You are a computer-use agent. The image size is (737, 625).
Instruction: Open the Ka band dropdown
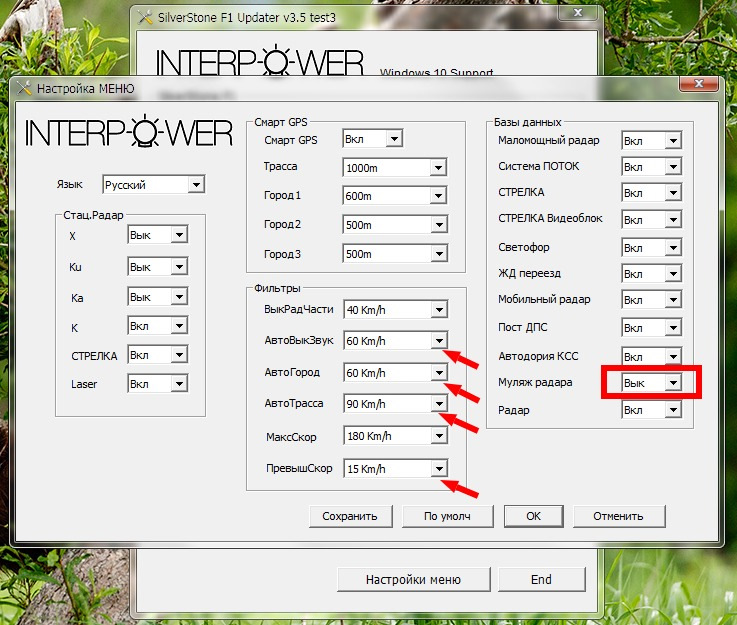157,297
